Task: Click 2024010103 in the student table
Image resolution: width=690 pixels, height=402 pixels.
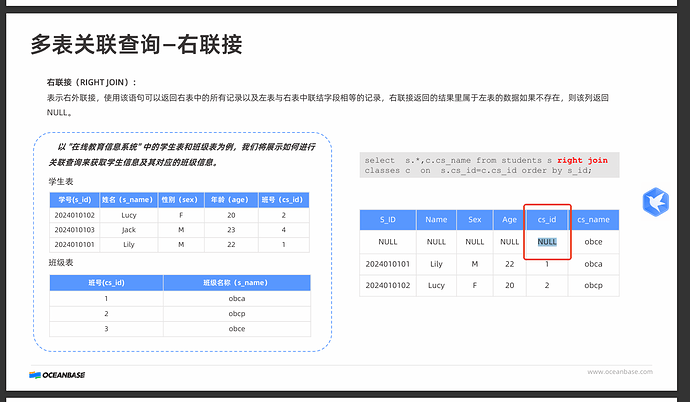Action: click(x=74, y=230)
